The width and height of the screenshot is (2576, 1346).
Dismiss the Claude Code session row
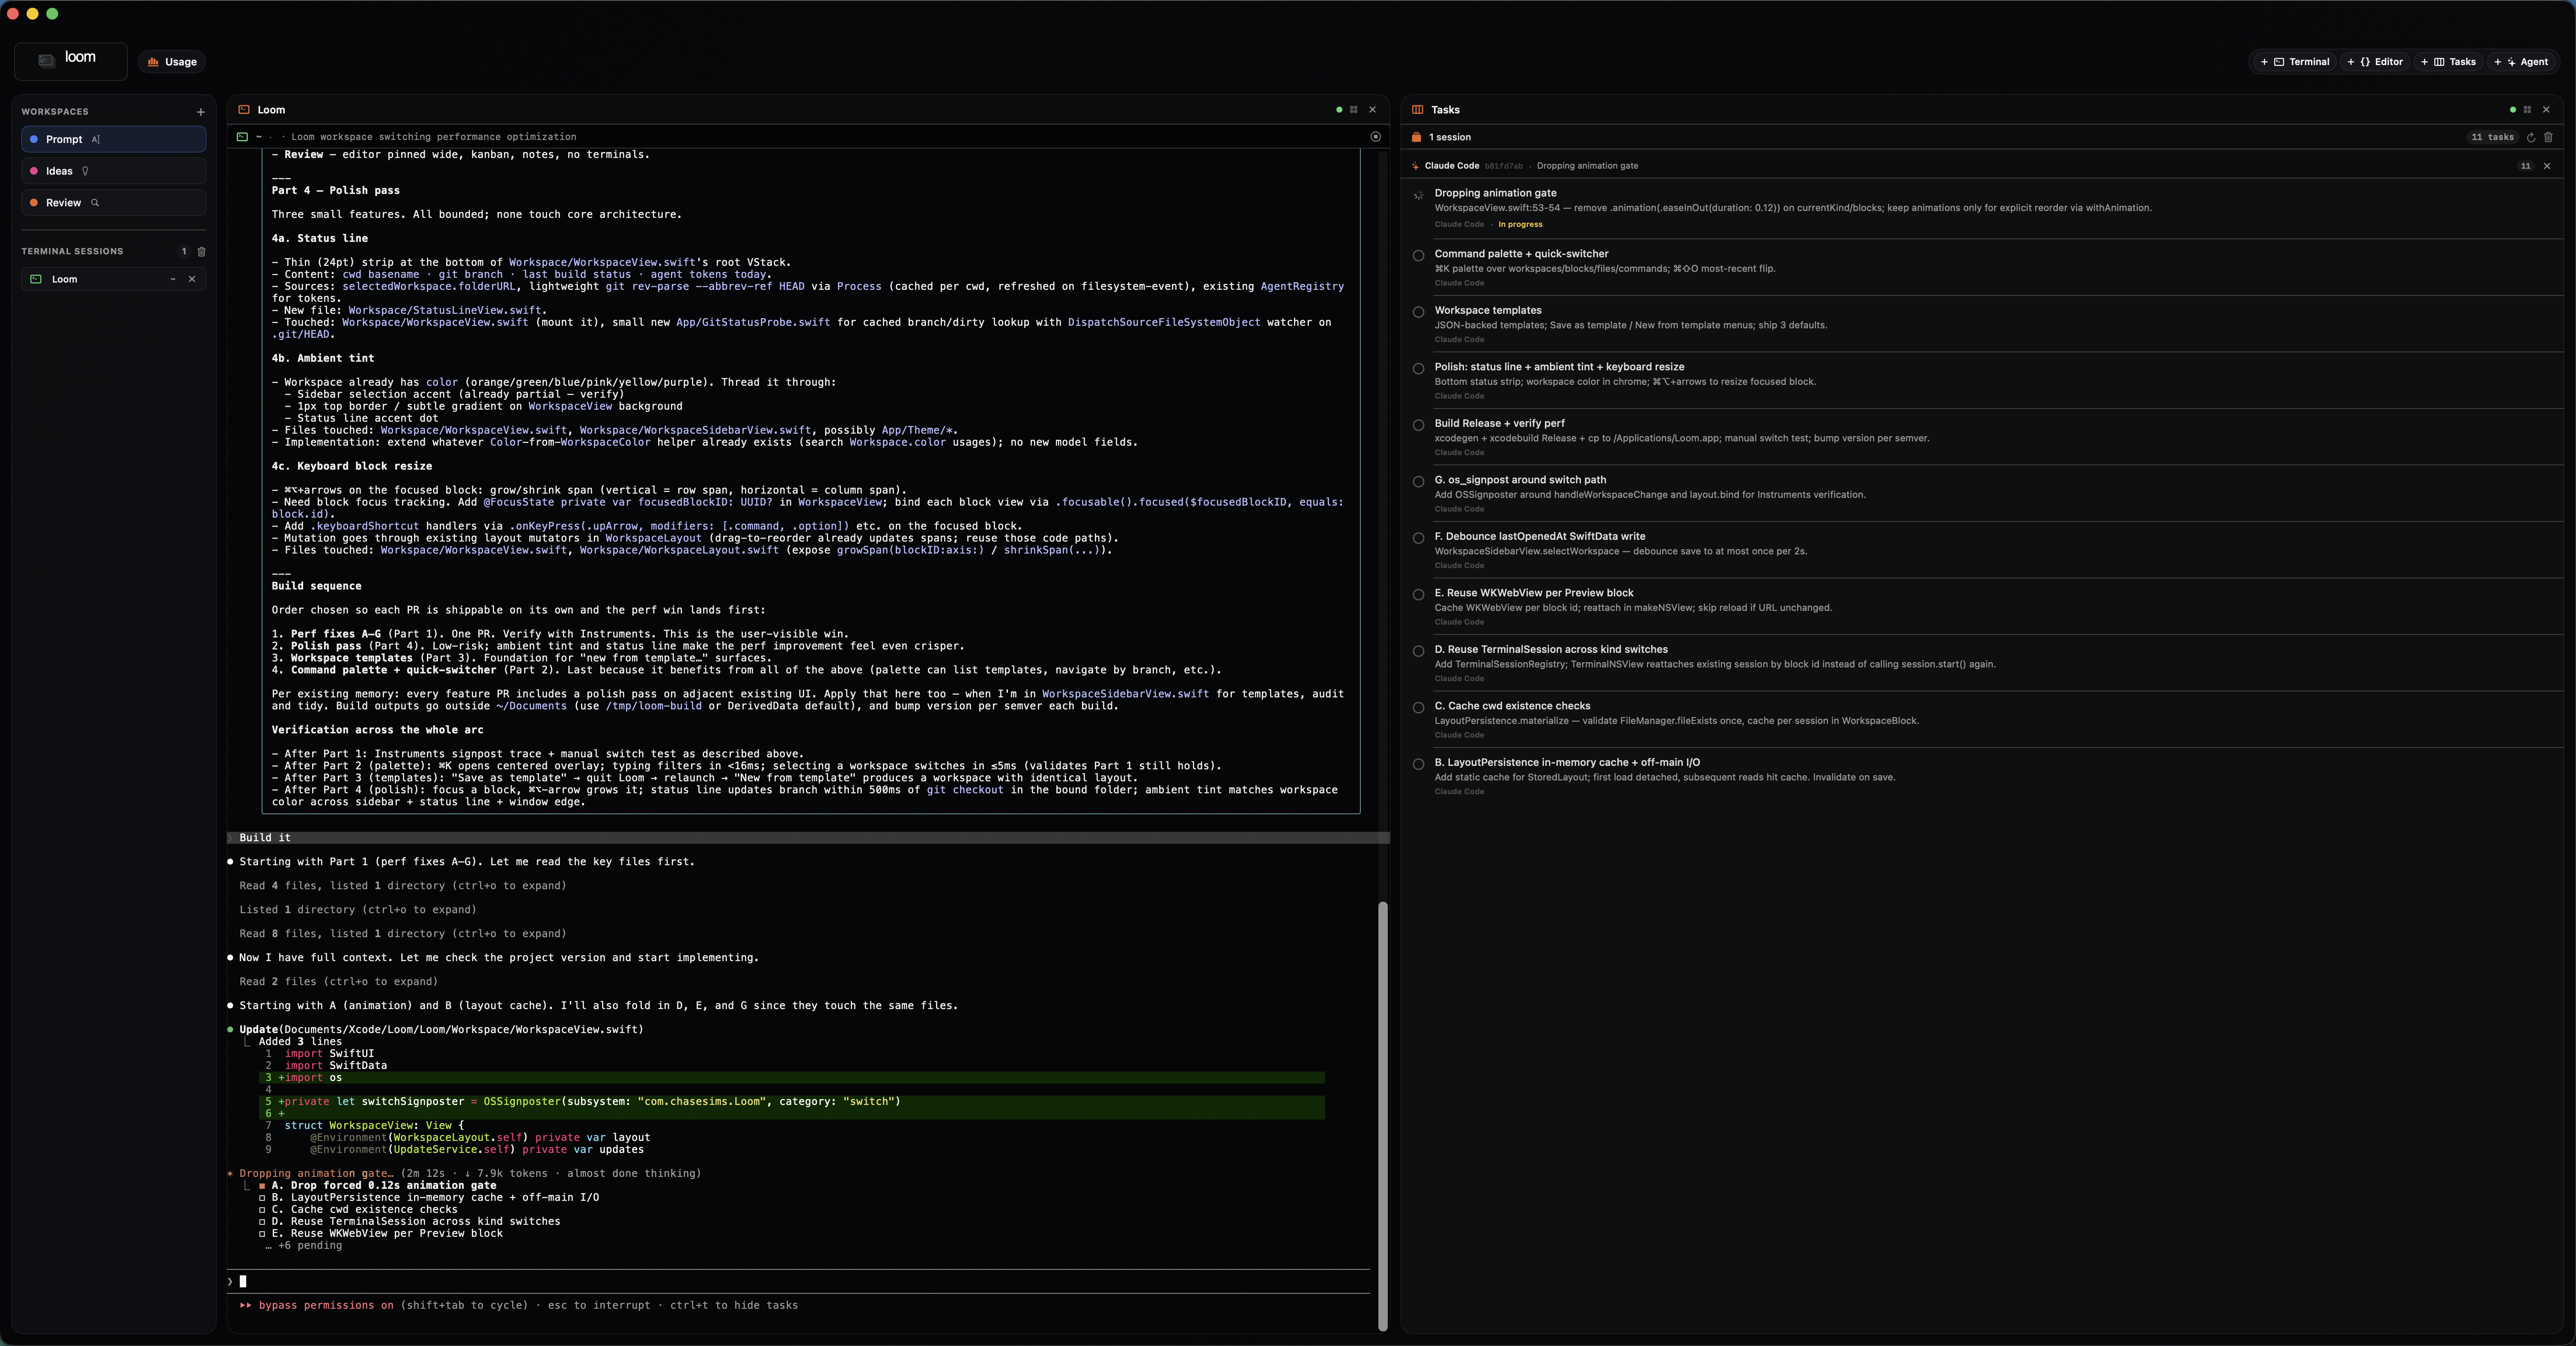tap(2547, 166)
